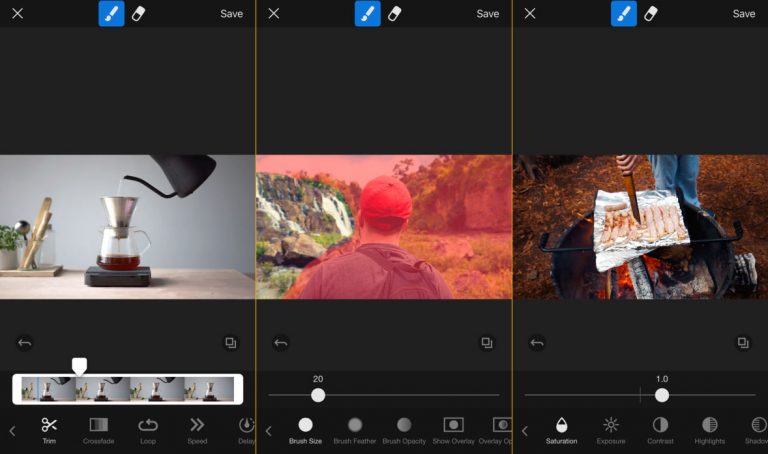Toggle the Show Overlay option

point(454,430)
